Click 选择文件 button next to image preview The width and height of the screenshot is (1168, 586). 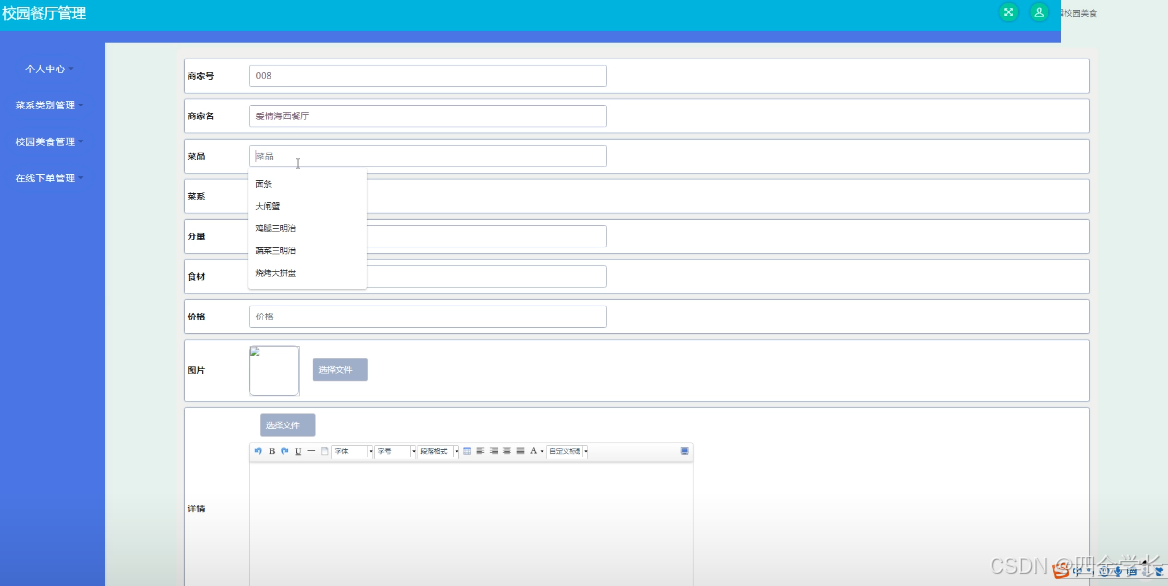340,369
